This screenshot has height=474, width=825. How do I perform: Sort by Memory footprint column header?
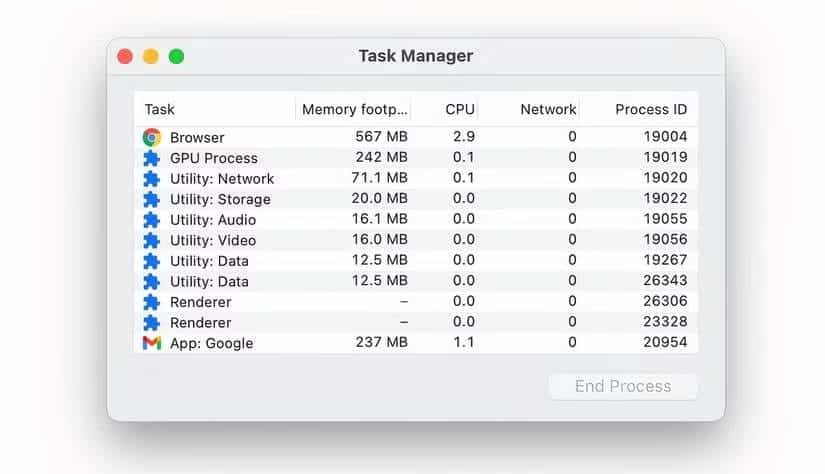[355, 110]
